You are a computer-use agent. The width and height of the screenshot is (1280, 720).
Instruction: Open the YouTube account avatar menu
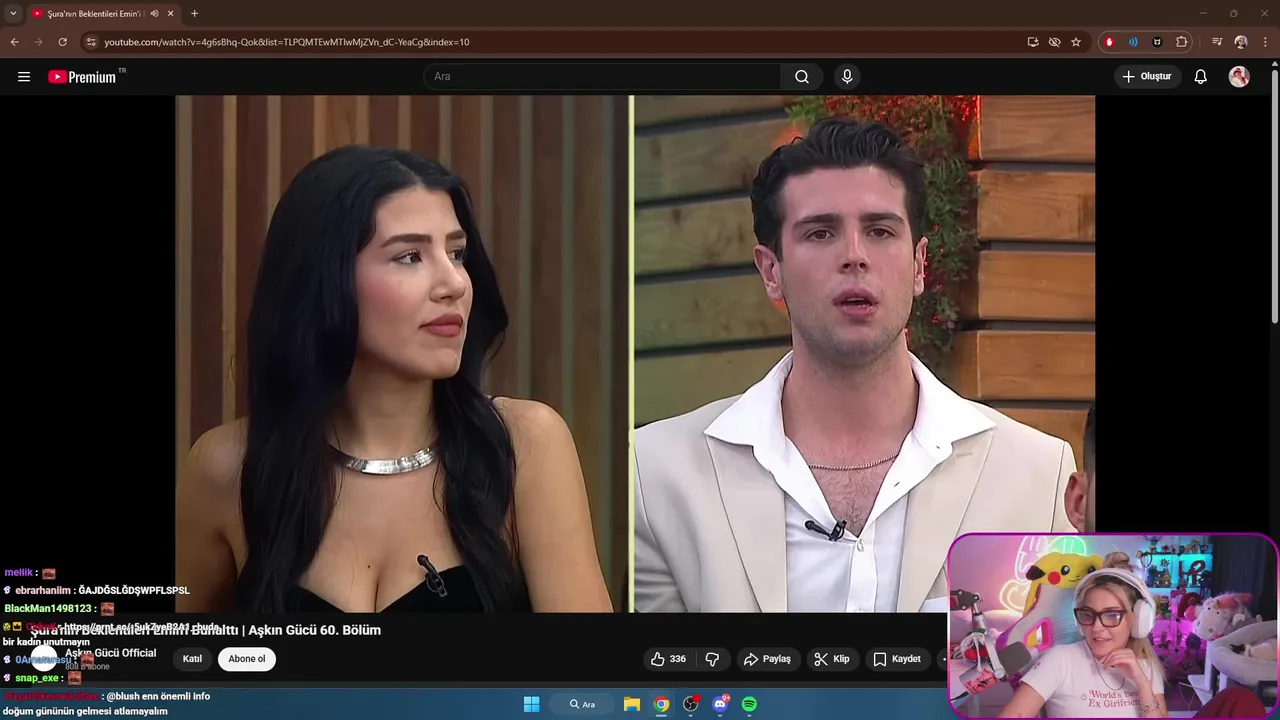click(x=1239, y=77)
